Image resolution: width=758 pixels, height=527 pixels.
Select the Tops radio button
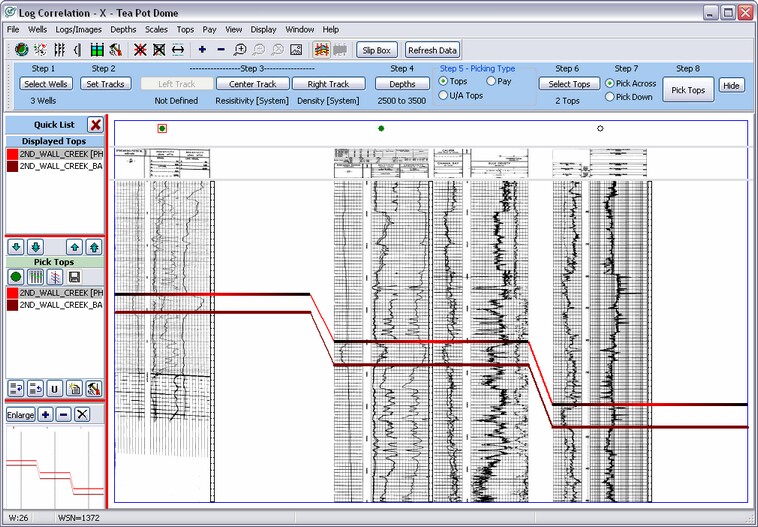(444, 81)
